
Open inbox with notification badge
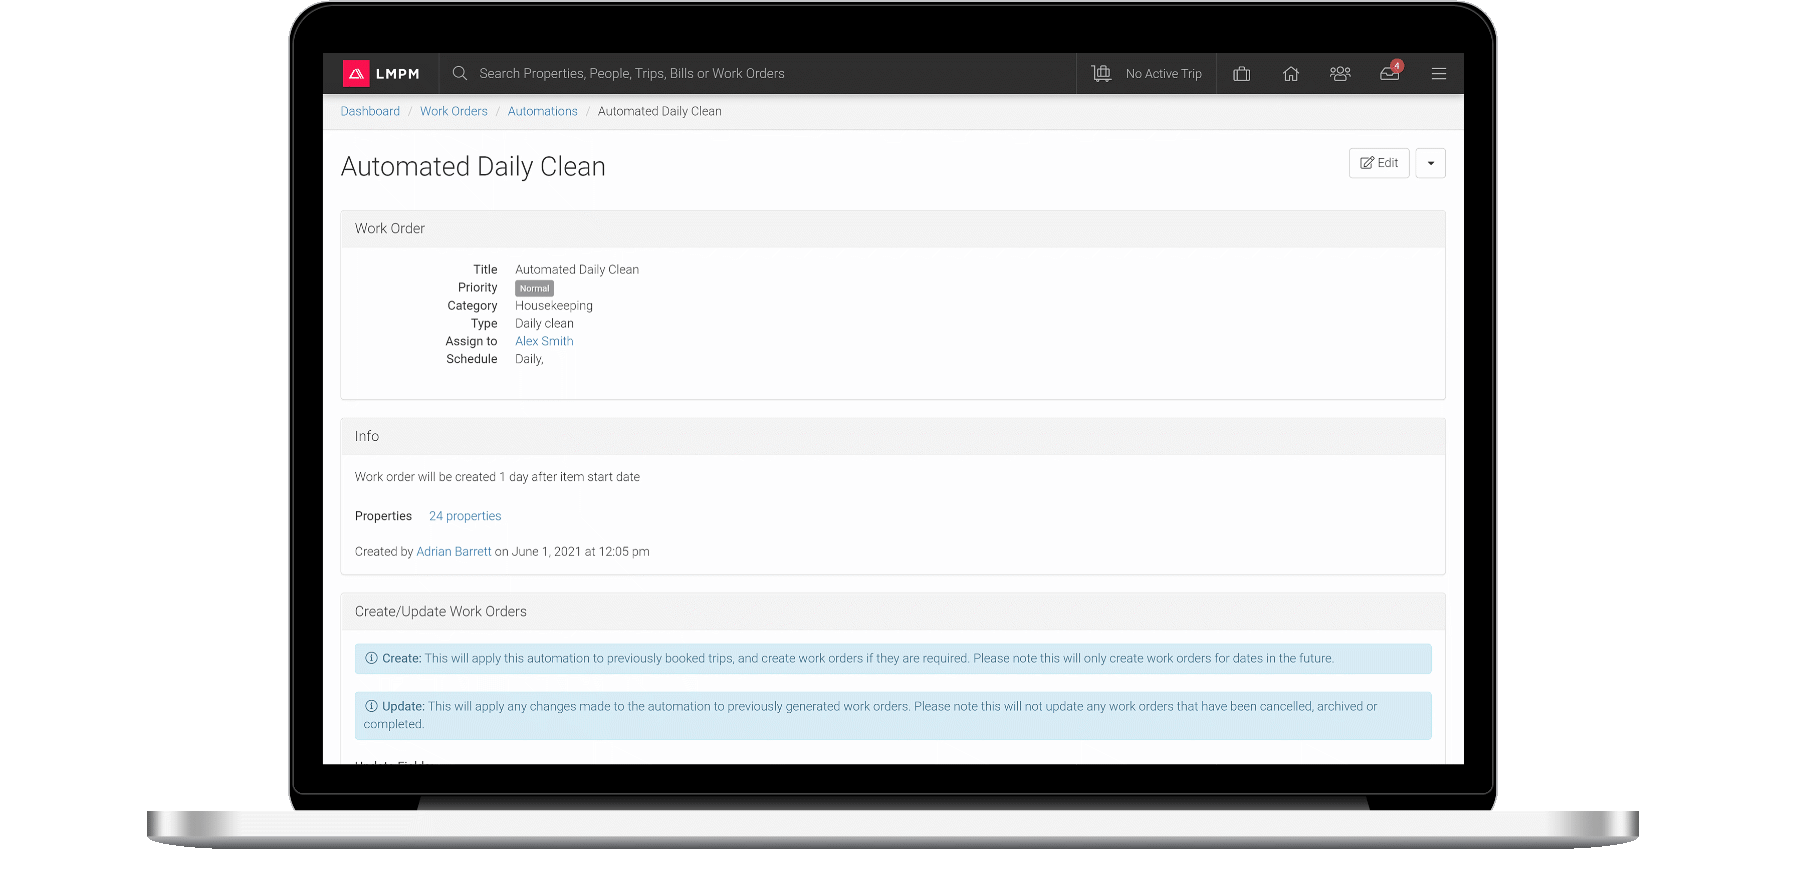click(x=1390, y=72)
